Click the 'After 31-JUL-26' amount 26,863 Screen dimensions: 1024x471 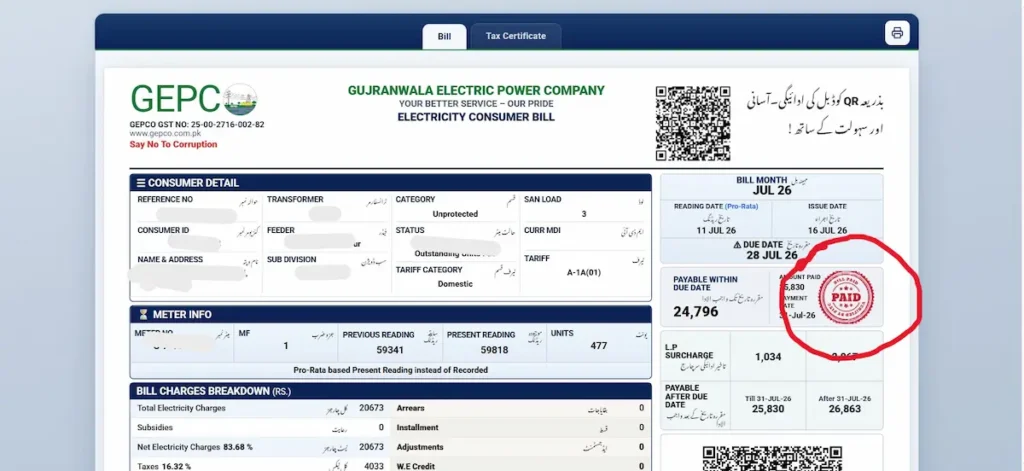[x=845, y=409]
